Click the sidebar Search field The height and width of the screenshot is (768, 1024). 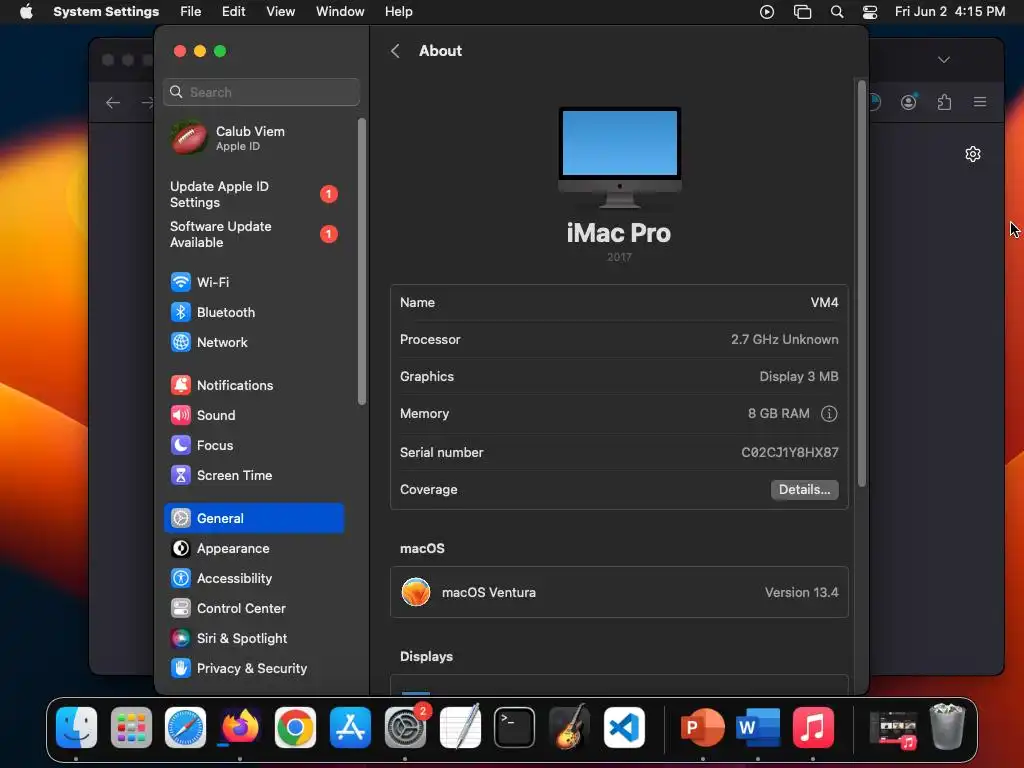261,92
